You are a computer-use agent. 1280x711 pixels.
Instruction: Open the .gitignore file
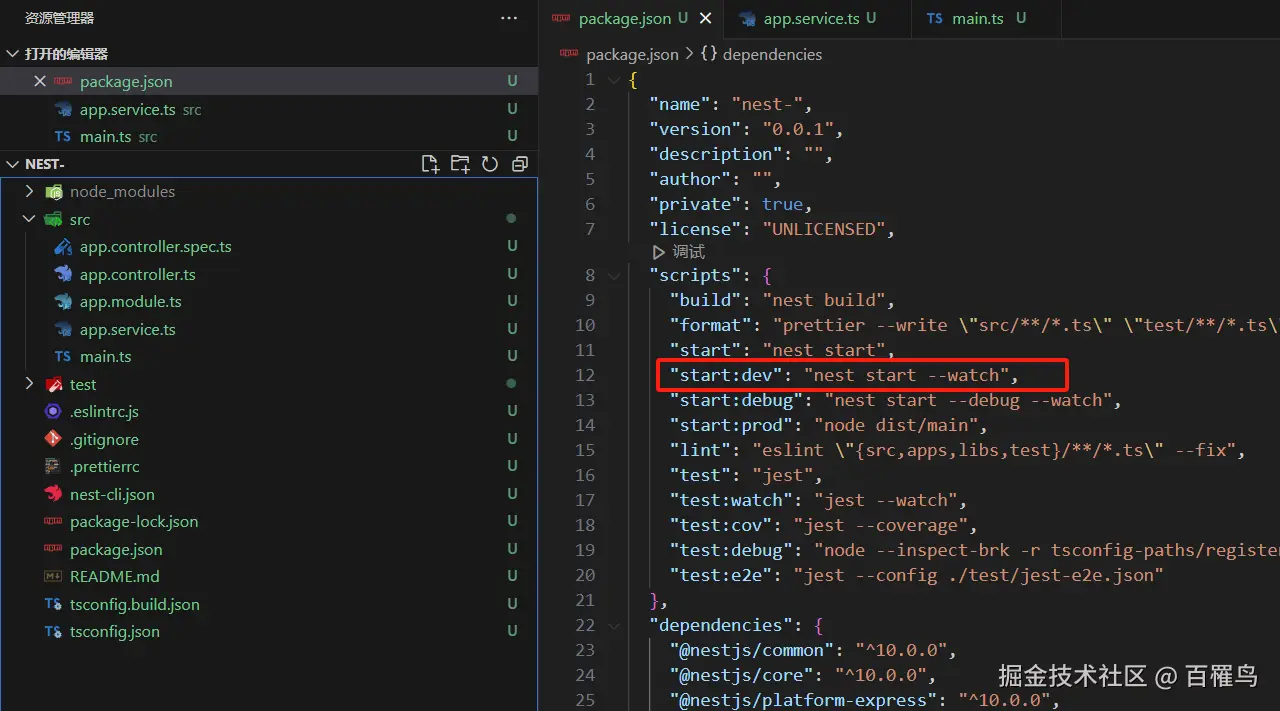104,439
